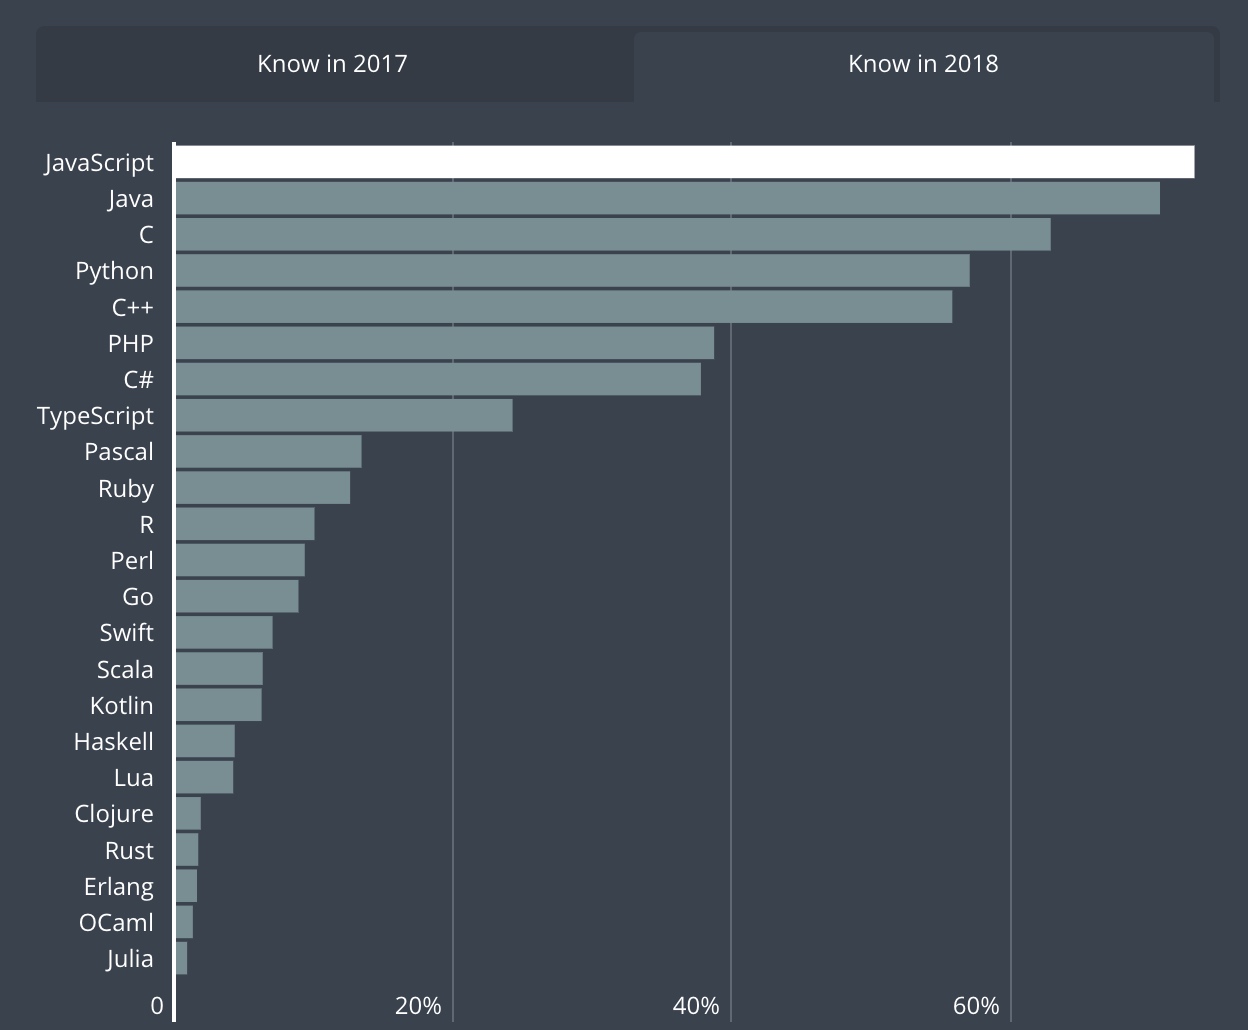This screenshot has height=1030, width=1248.
Task: Select the C language bar
Action: (x=612, y=235)
